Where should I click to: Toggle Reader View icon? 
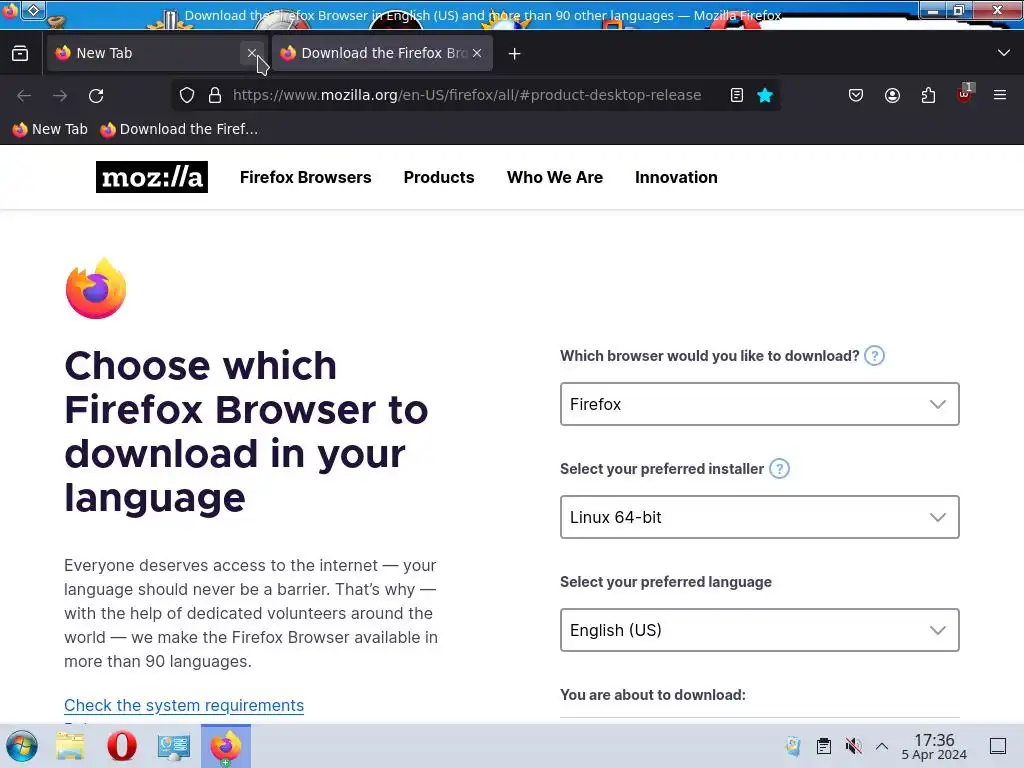pyautogui.click(x=737, y=95)
